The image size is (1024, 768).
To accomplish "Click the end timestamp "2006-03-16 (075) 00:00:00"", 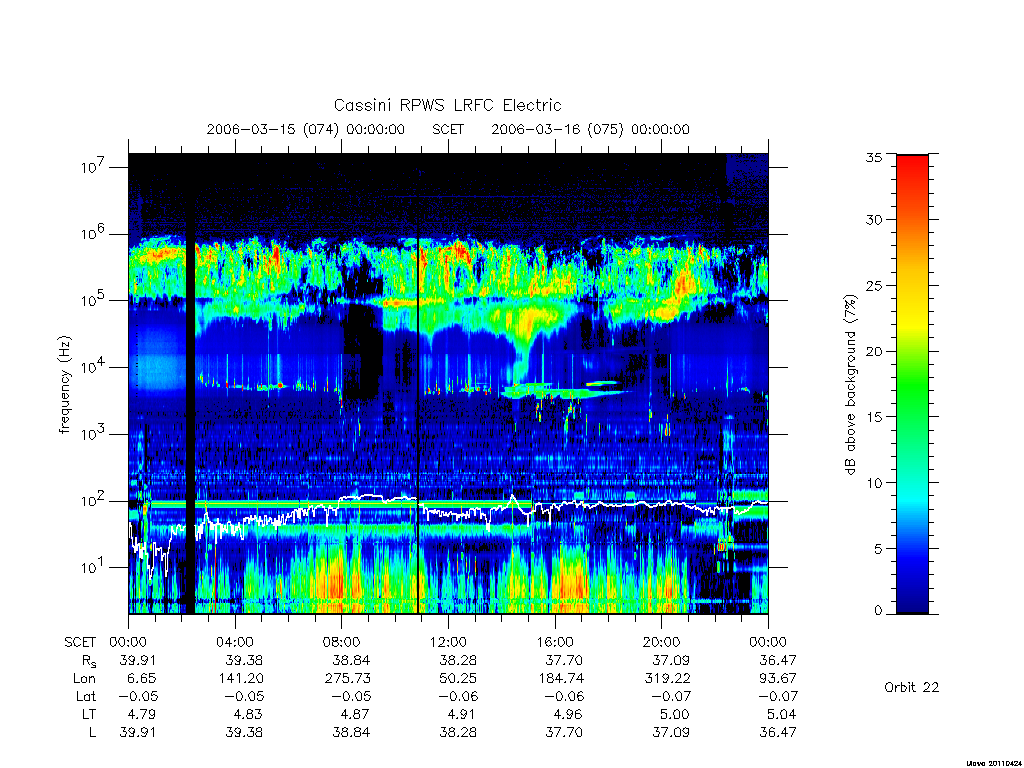I will [x=590, y=129].
